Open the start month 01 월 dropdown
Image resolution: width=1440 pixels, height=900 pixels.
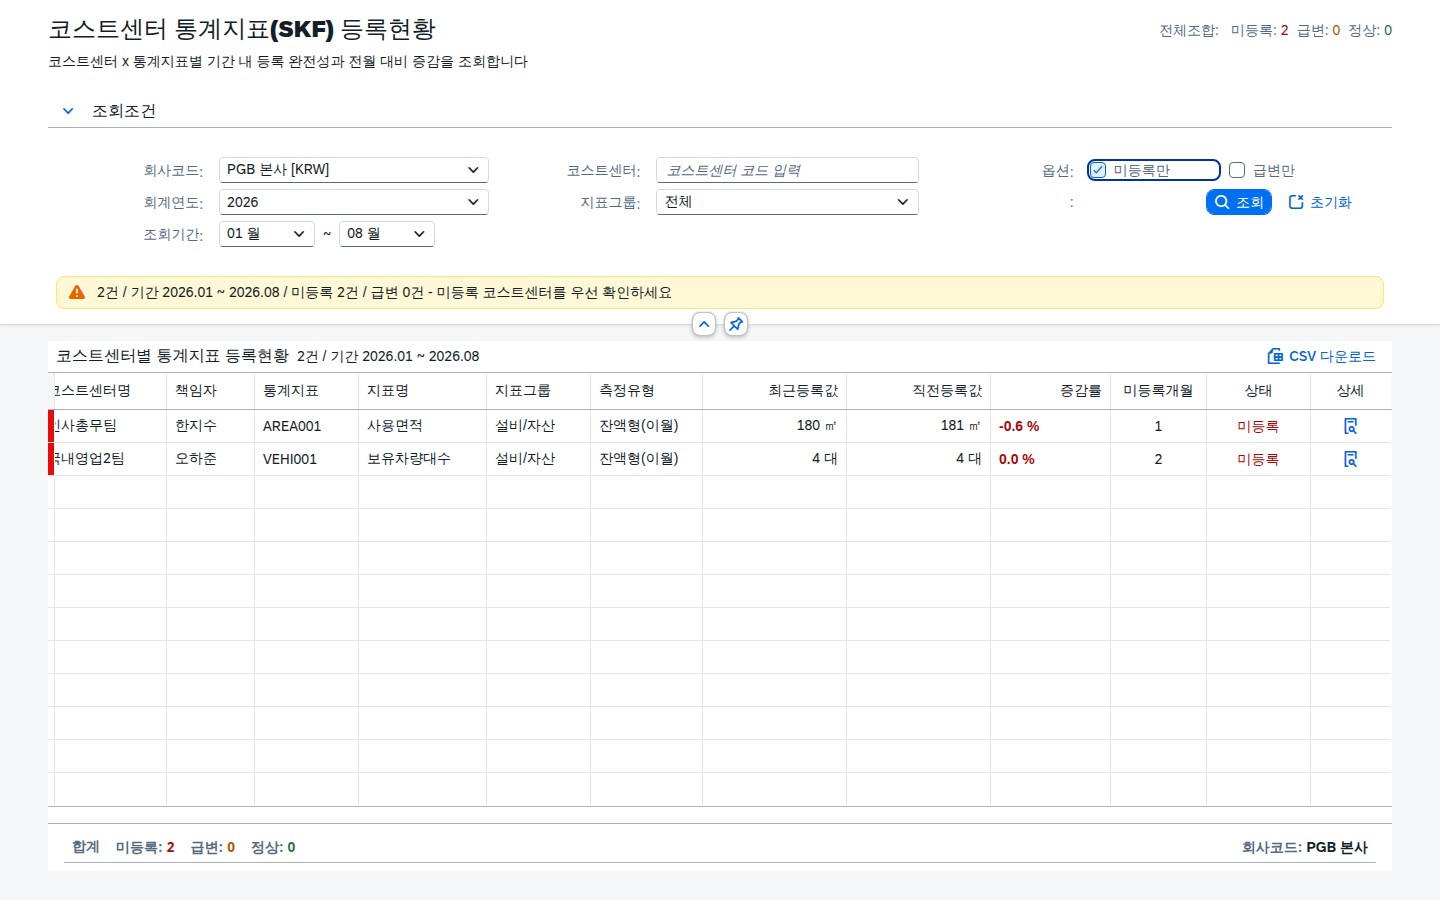(x=266, y=234)
